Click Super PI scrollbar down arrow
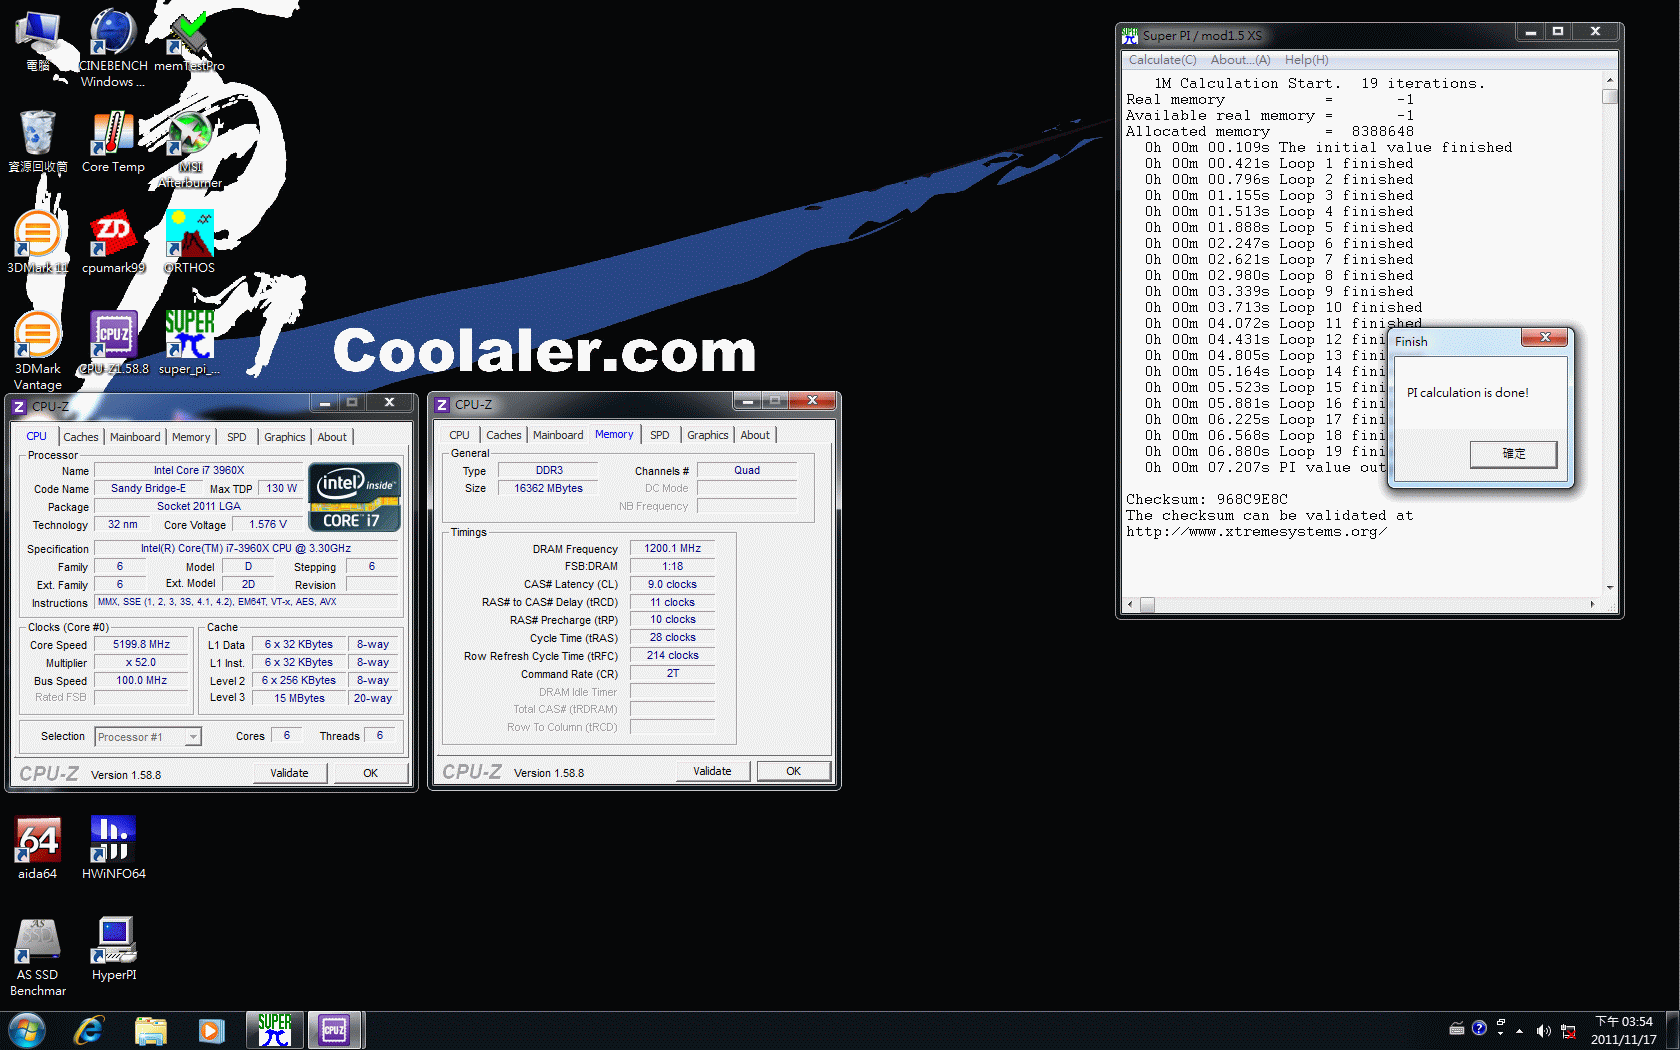 click(1609, 588)
